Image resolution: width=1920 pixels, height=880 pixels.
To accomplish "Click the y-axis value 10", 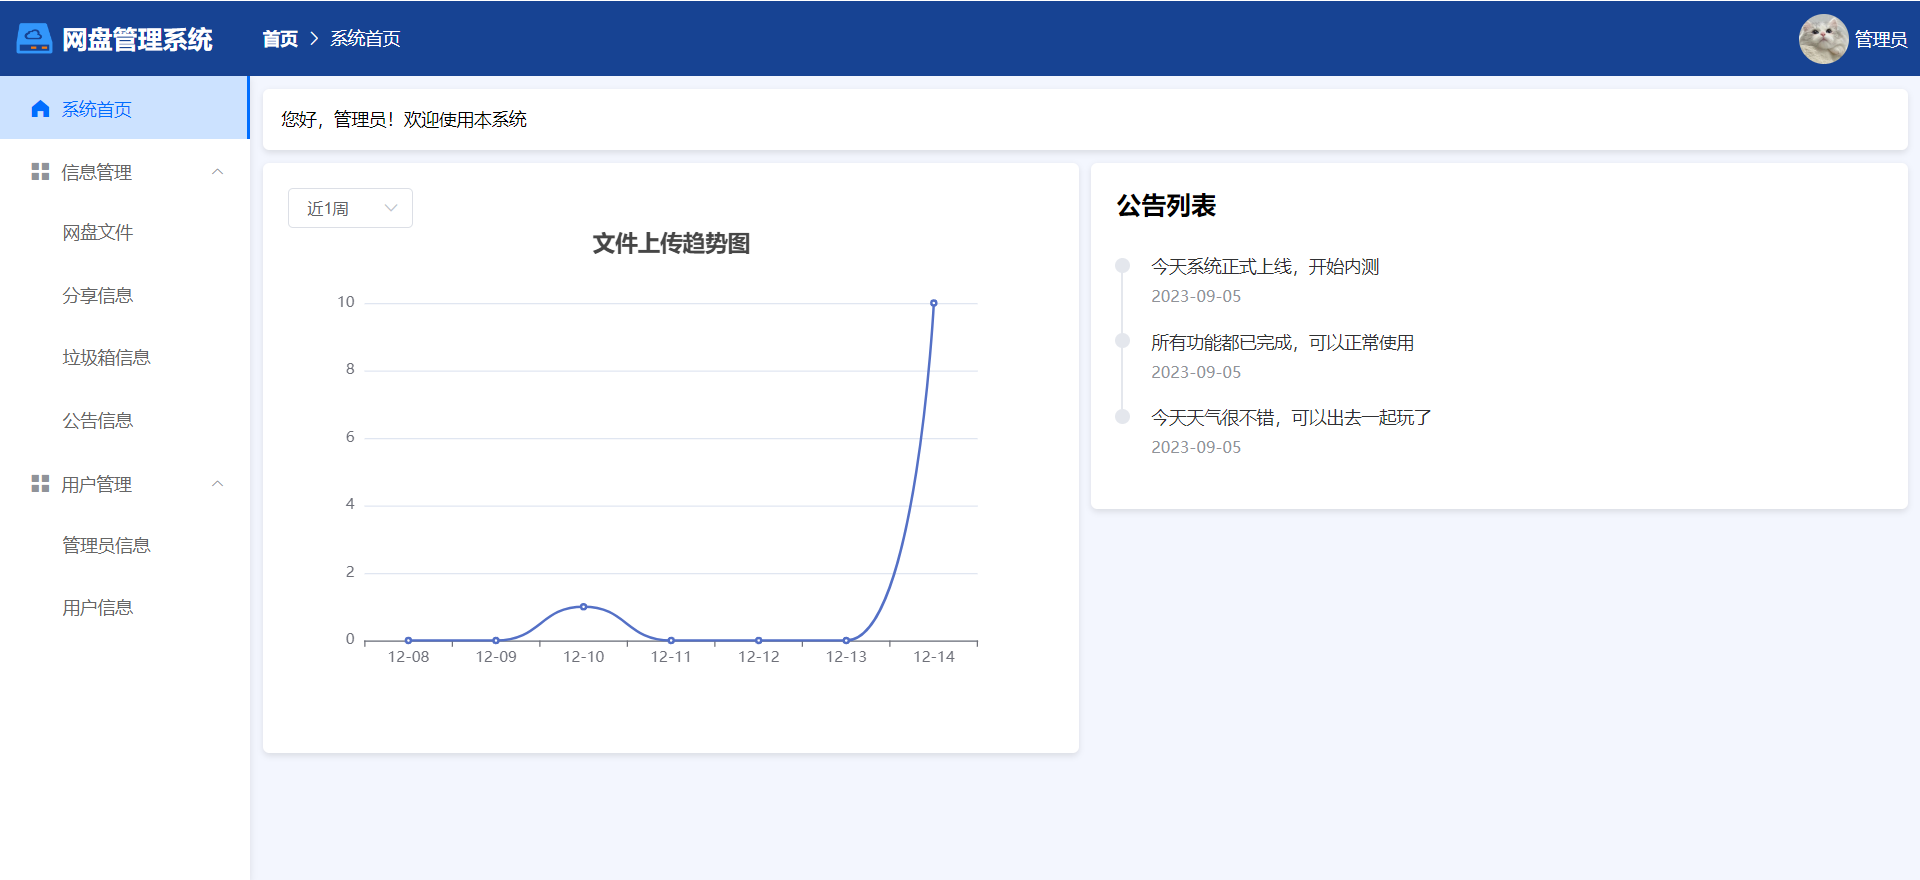I will click(x=346, y=302).
